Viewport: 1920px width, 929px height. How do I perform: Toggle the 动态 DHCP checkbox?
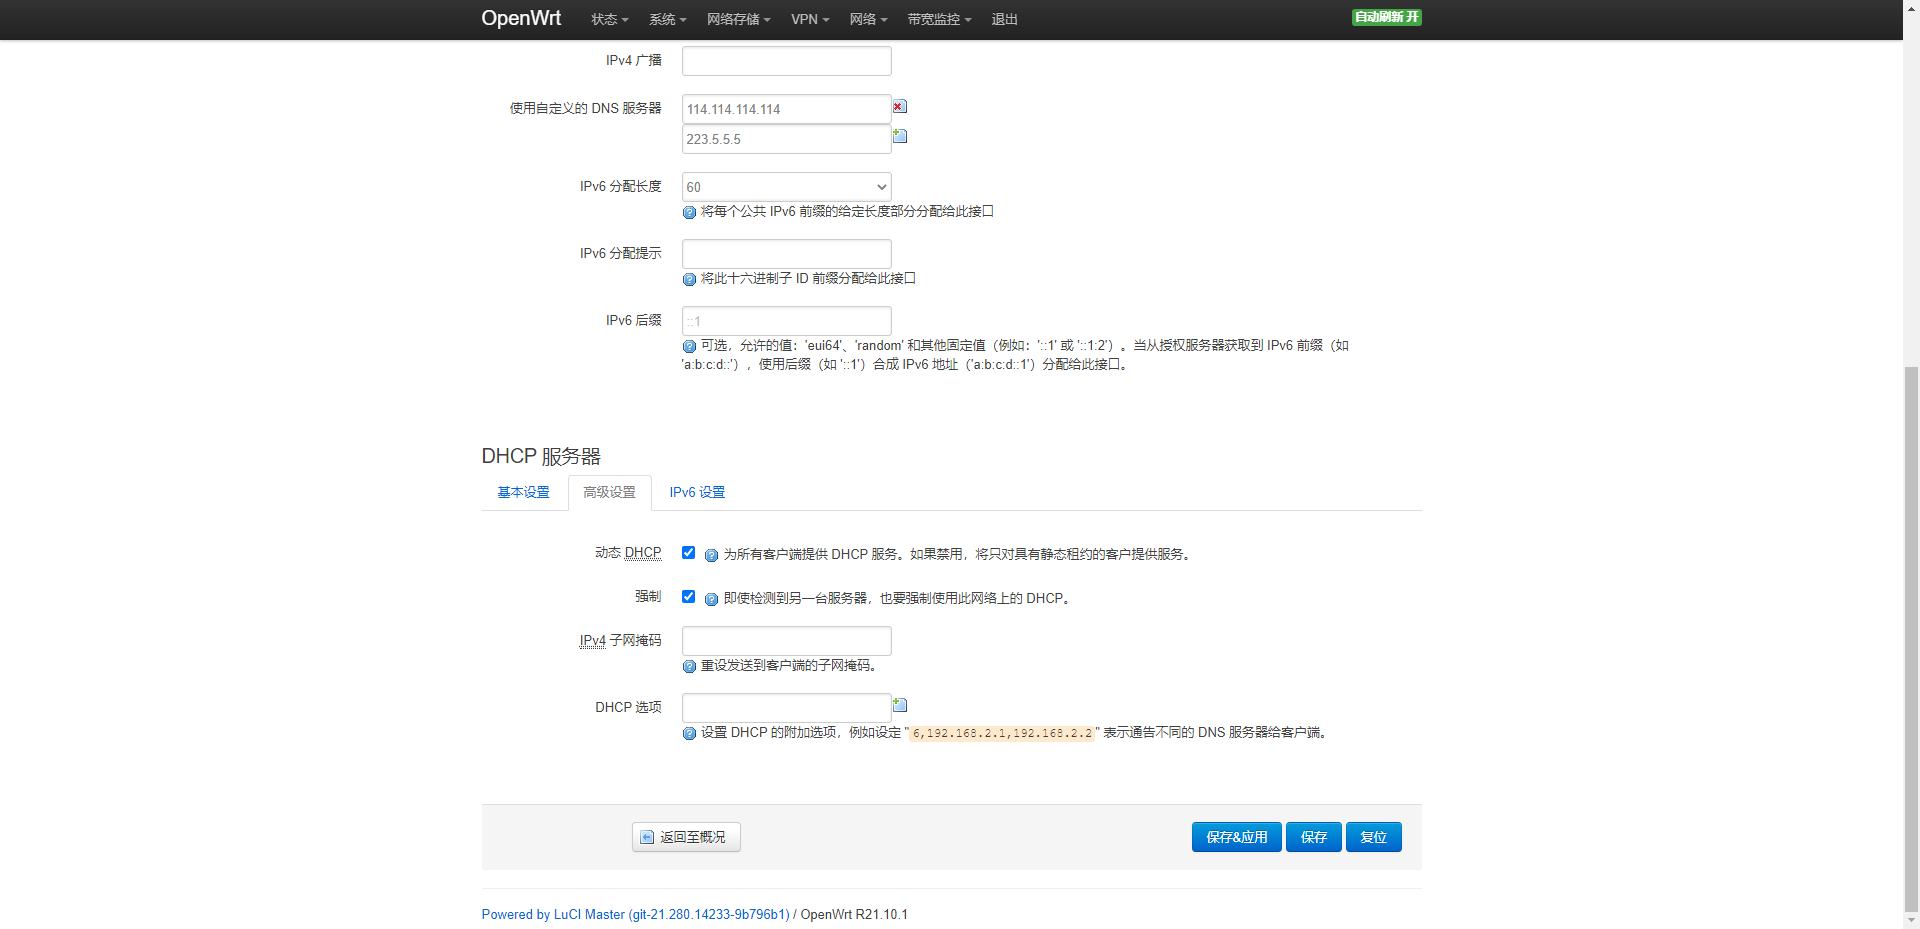coord(688,552)
